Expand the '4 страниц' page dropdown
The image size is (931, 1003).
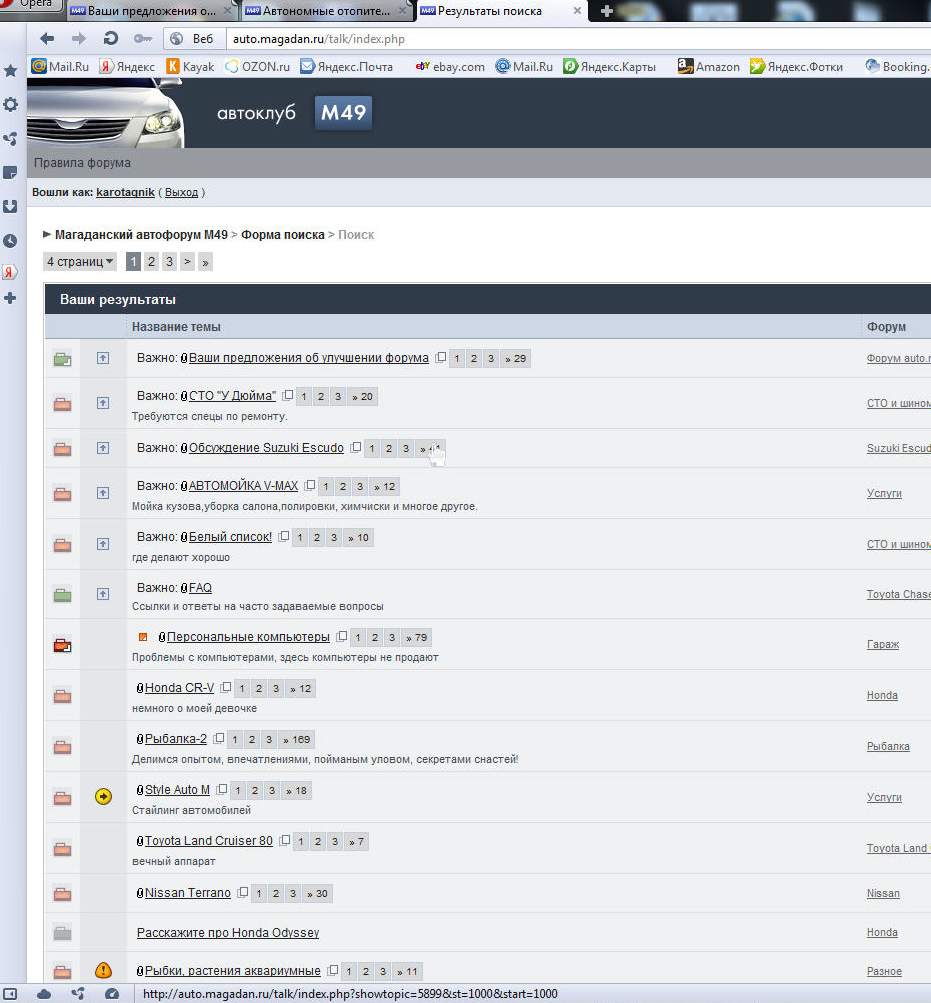(80, 262)
